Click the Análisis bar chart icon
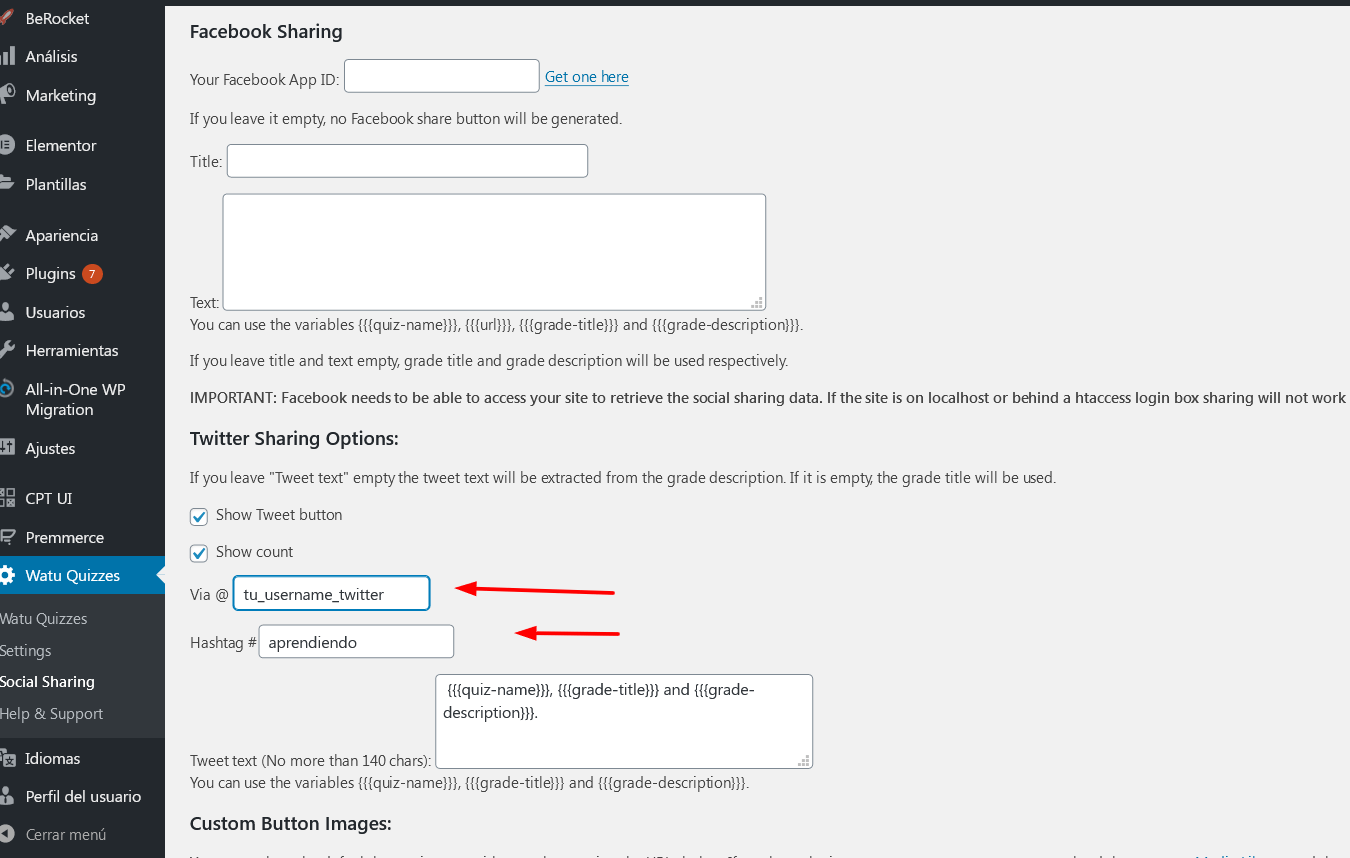The image size is (1350, 858). [x=7, y=57]
